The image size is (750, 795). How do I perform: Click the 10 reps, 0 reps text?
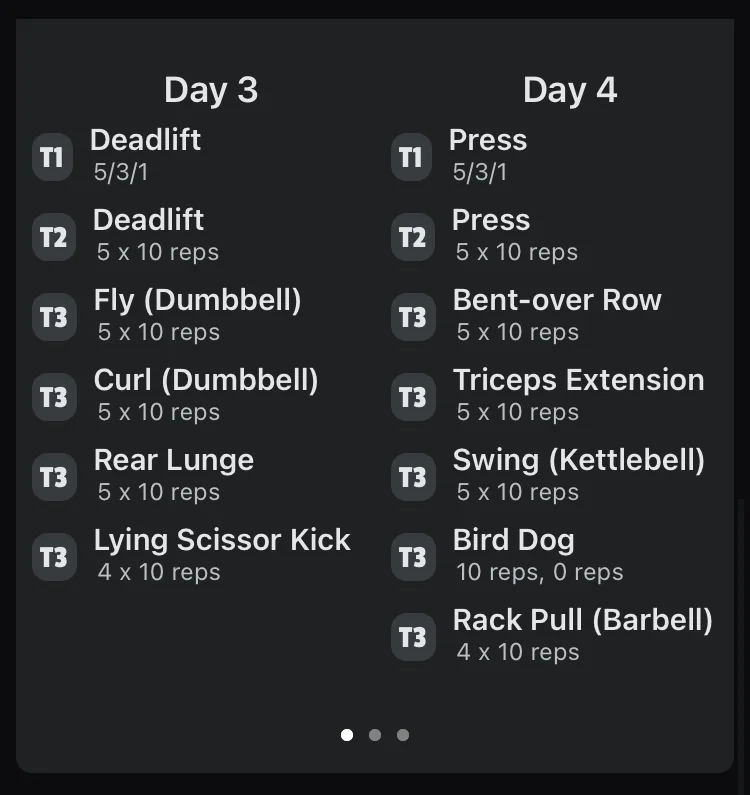pos(540,572)
